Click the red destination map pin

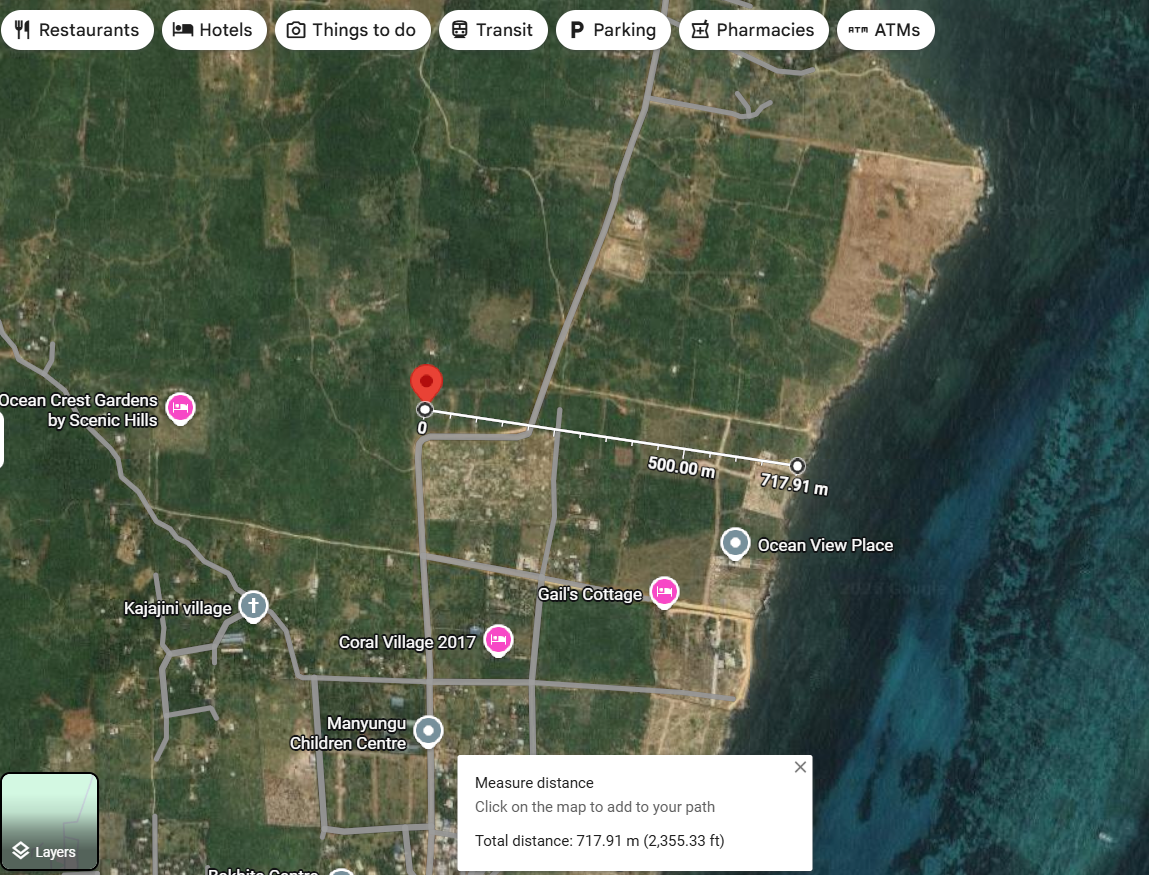[x=425, y=381]
